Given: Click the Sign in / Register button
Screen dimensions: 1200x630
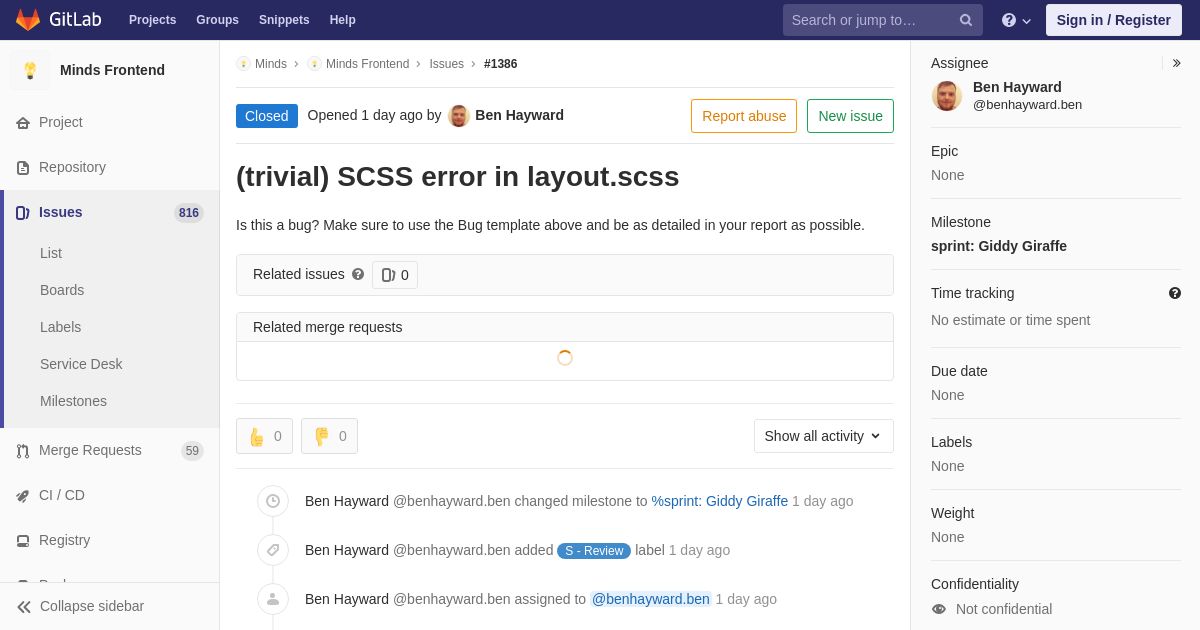Looking at the screenshot, I should coord(1113,20).
